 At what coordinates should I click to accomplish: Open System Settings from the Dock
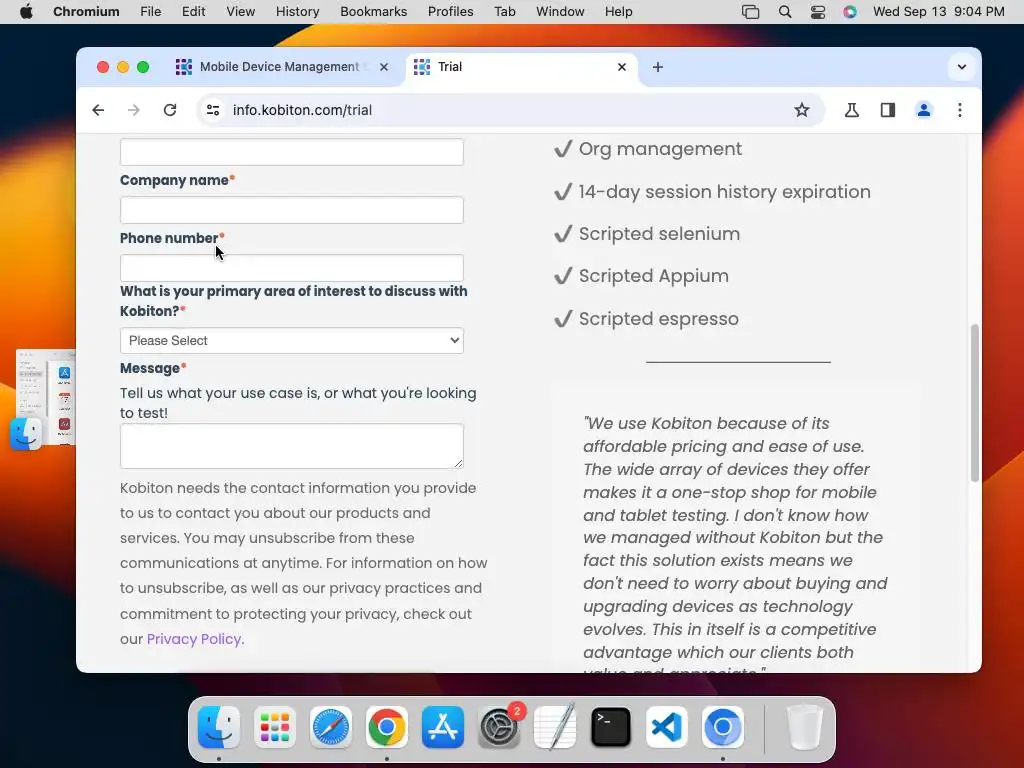coord(499,727)
